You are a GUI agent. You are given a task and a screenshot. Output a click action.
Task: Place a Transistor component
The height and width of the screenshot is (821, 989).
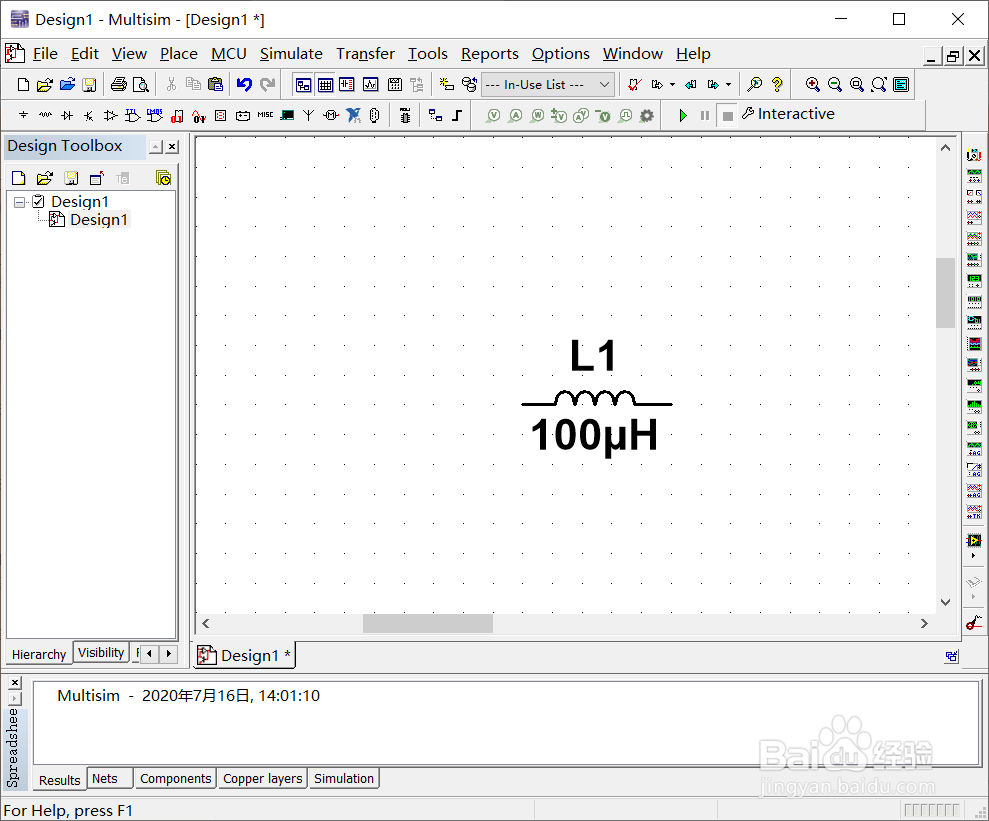pyautogui.click(x=88, y=115)
